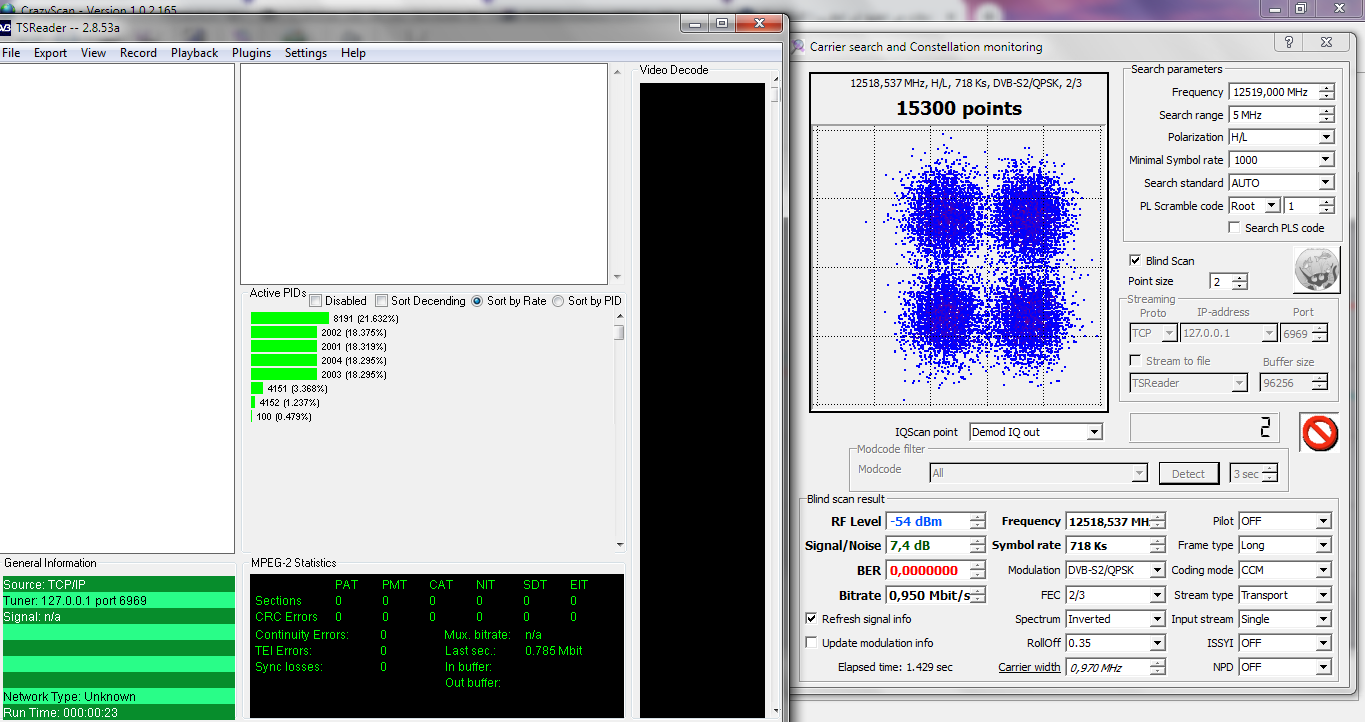Click the Symbol rate 718 Ks field

[1115, 546]
